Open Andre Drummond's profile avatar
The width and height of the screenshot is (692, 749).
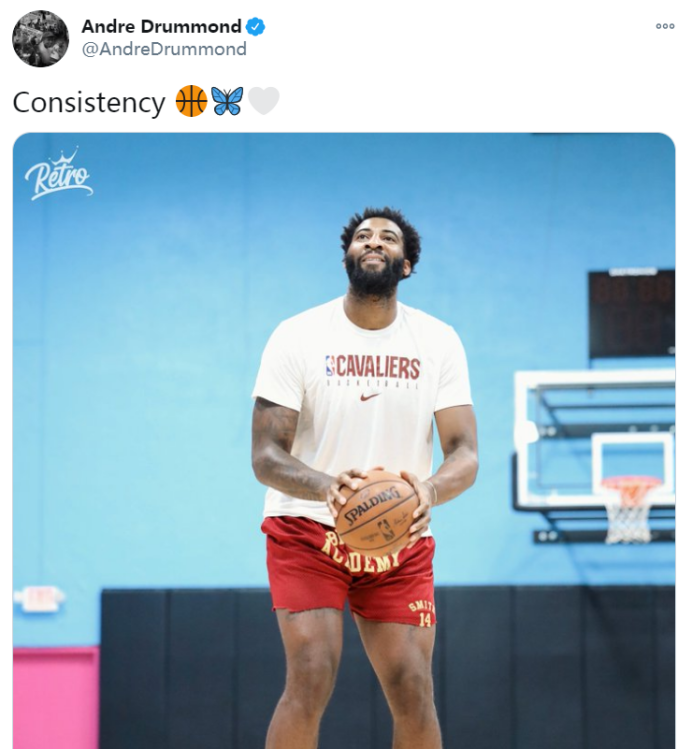coord(41,38)
